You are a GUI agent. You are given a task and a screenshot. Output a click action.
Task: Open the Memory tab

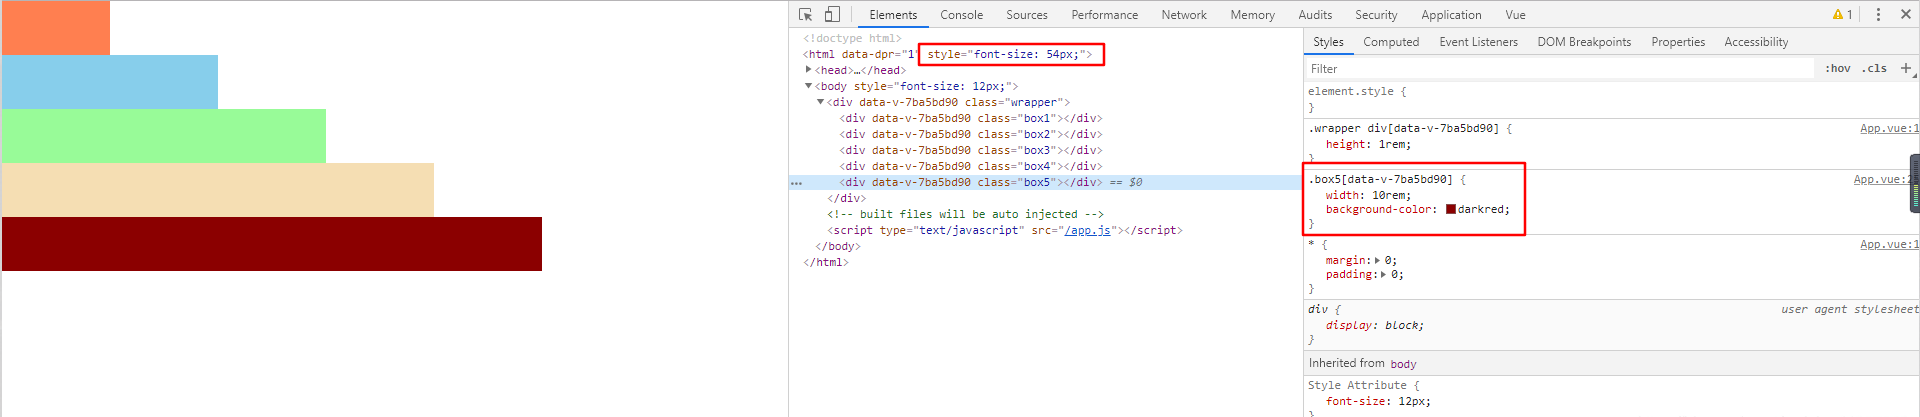tap(1253, 15)
